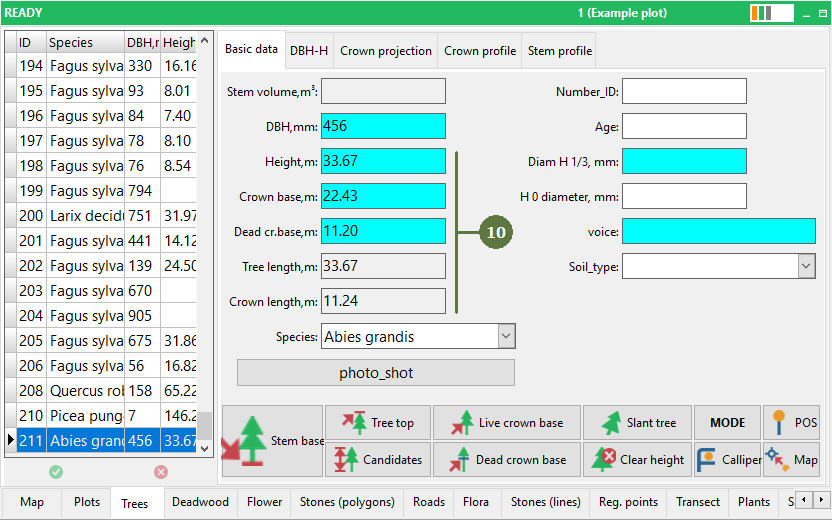Screen dimensions: 832x520
Task: Toggle the MODE button
Action: [x=727, y=422]
